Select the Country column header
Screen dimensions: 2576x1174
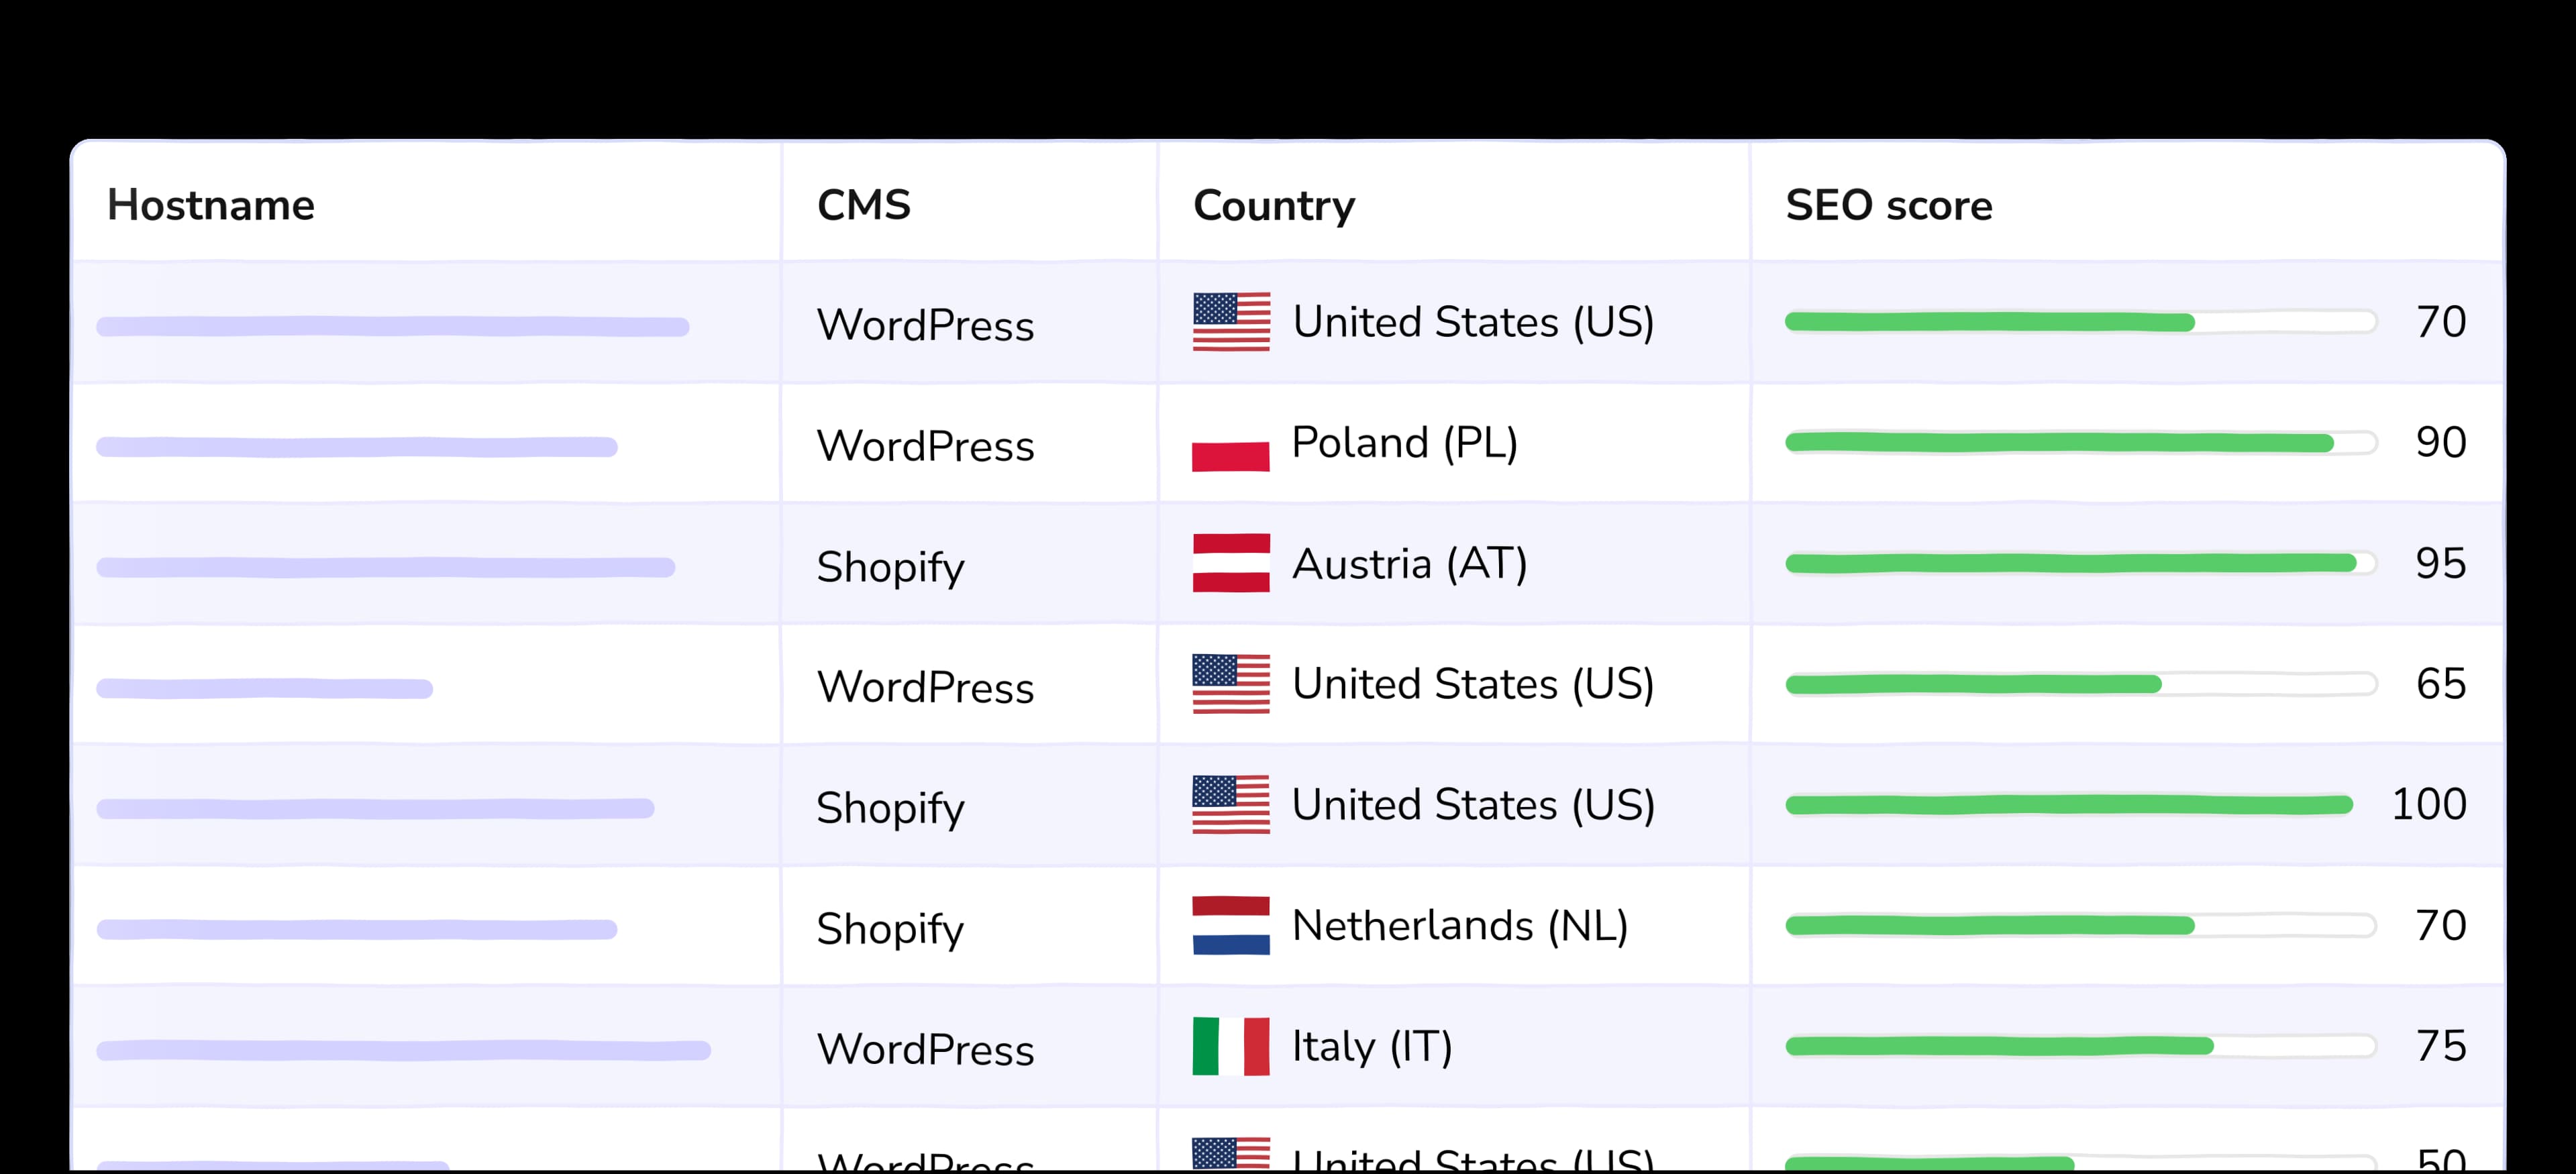coord(1273,205)
